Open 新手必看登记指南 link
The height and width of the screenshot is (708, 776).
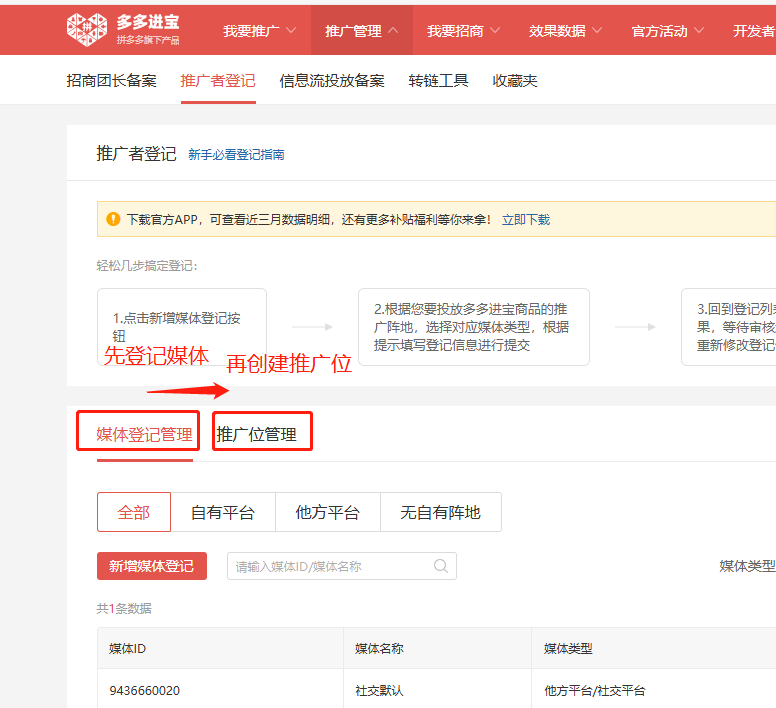click(236, 155)
